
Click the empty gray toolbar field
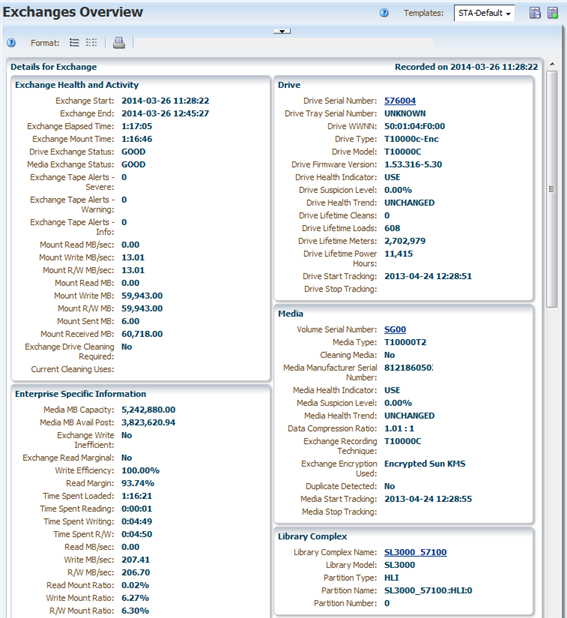284,43
